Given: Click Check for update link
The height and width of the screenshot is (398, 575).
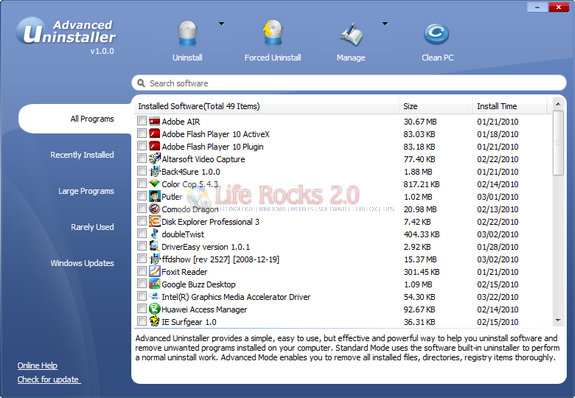Looking at the screenshot, I should (x=48, y=379).
